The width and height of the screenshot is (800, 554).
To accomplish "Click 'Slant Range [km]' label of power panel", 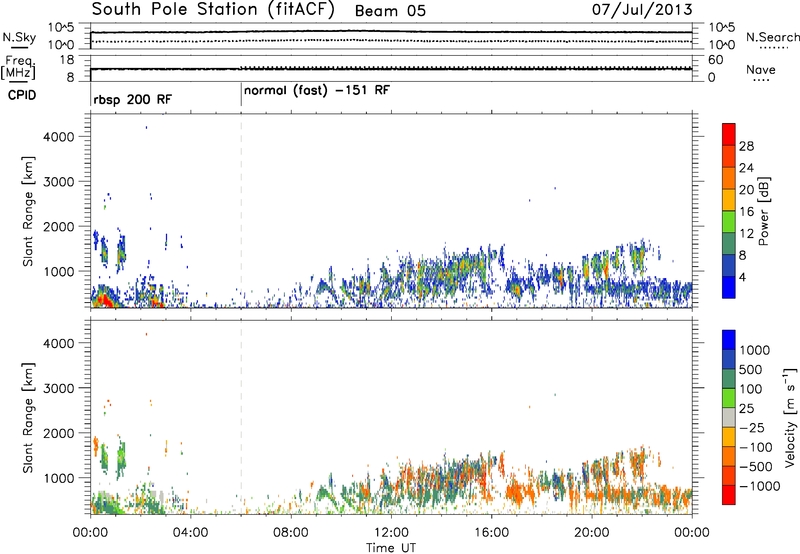I will tap(28, 211).
